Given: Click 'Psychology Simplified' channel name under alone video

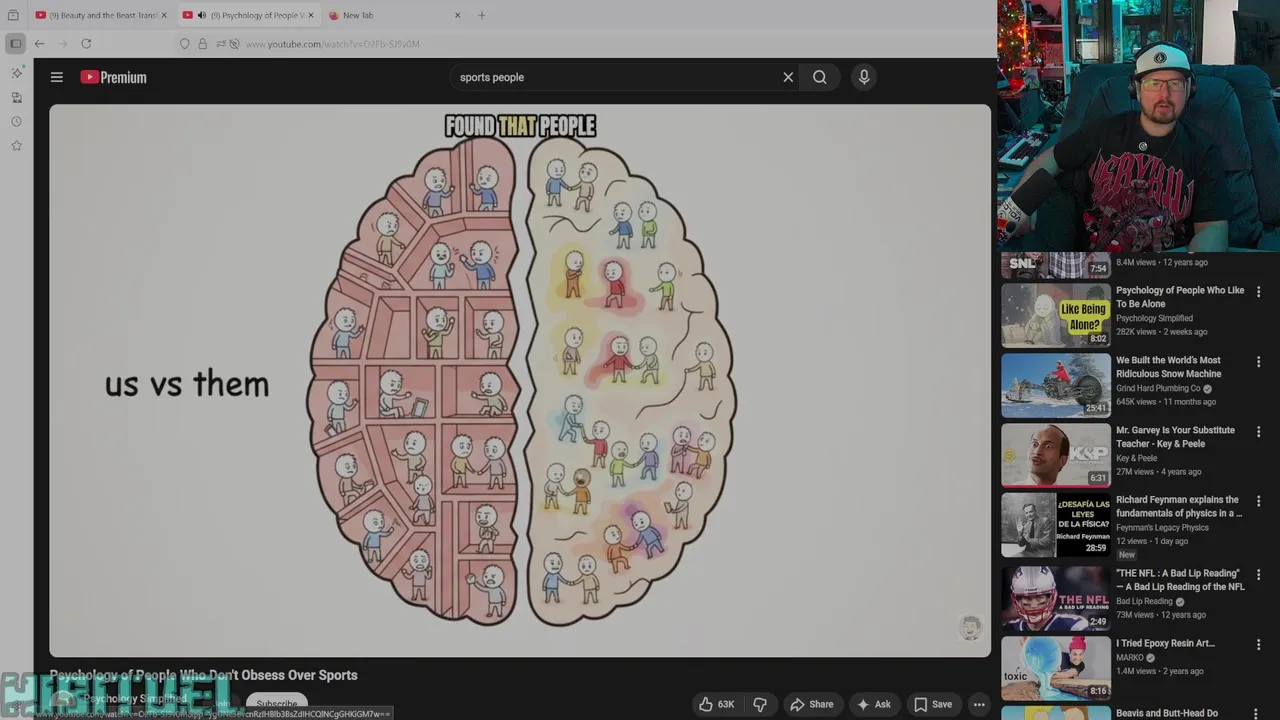Looking at the screenshot, I should pos(1154,318).
